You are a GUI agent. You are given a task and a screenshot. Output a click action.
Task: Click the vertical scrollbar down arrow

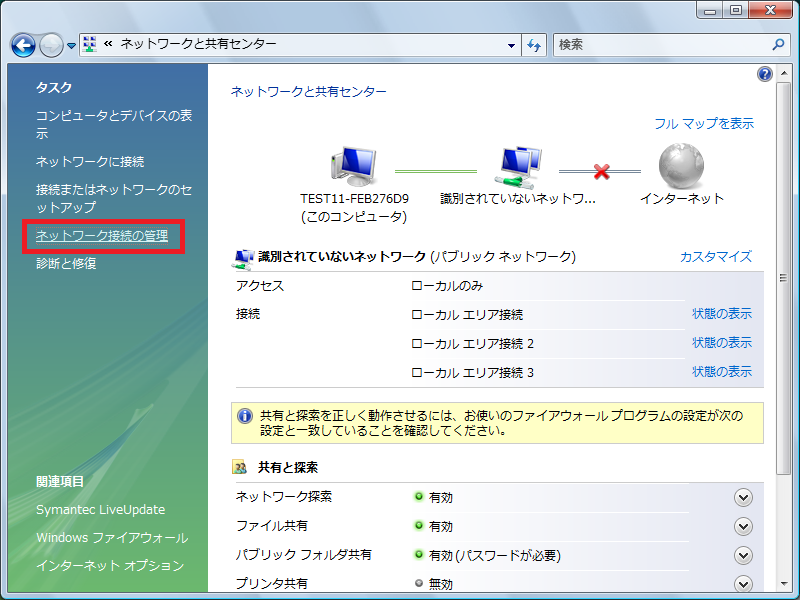(784, 584)
